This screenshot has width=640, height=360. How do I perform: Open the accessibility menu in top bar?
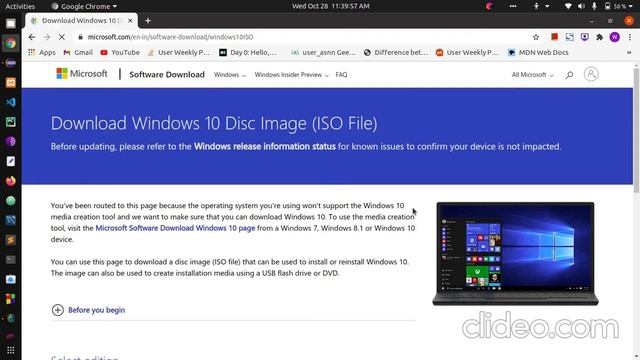[x=541, y=6]
